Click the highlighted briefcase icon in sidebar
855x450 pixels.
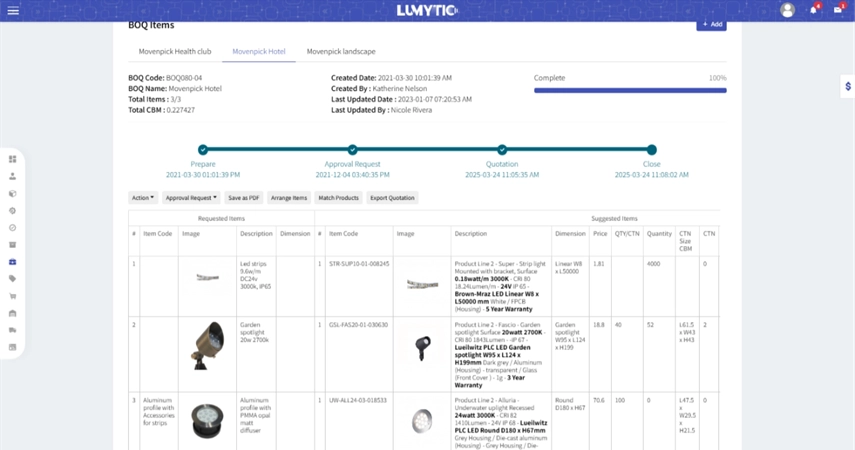point(13,262)
